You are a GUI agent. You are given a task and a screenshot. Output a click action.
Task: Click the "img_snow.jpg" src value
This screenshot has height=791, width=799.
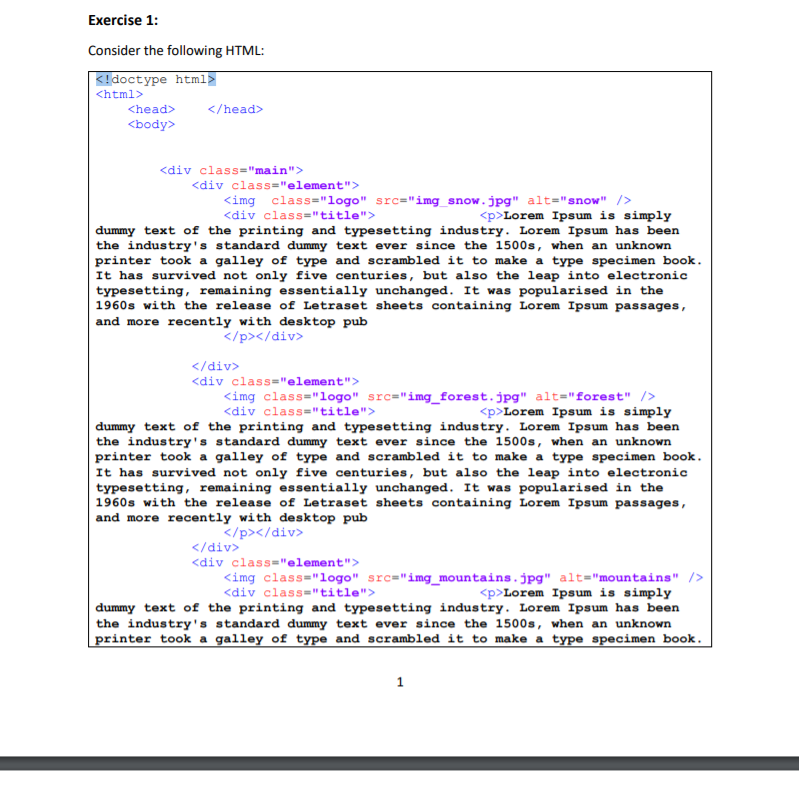tap(463, 201)
